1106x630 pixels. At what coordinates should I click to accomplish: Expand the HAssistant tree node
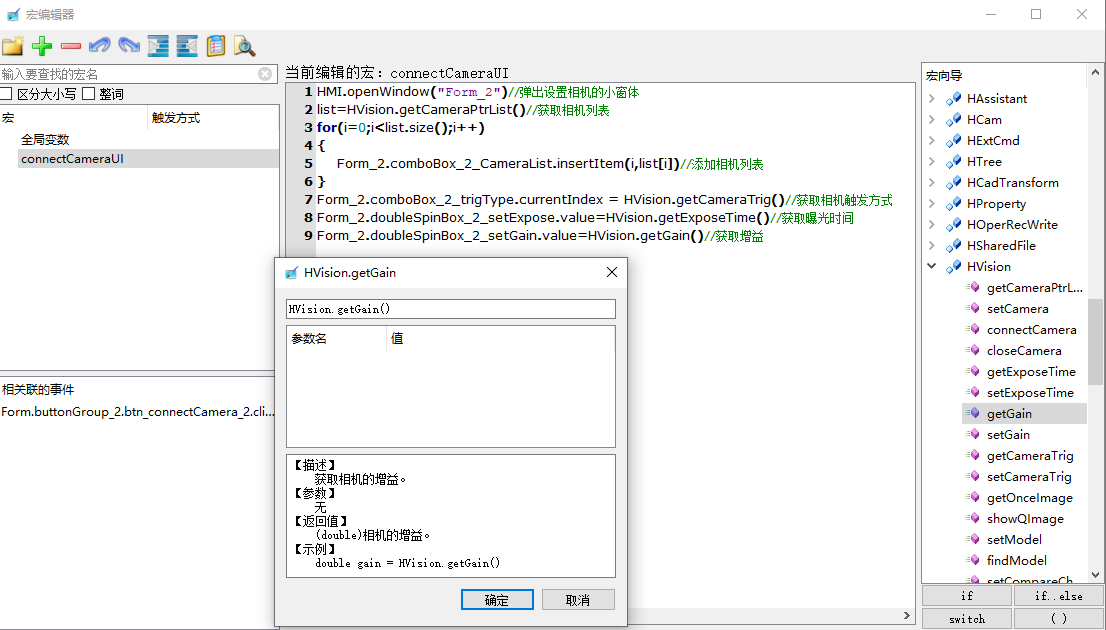[932, 99]
